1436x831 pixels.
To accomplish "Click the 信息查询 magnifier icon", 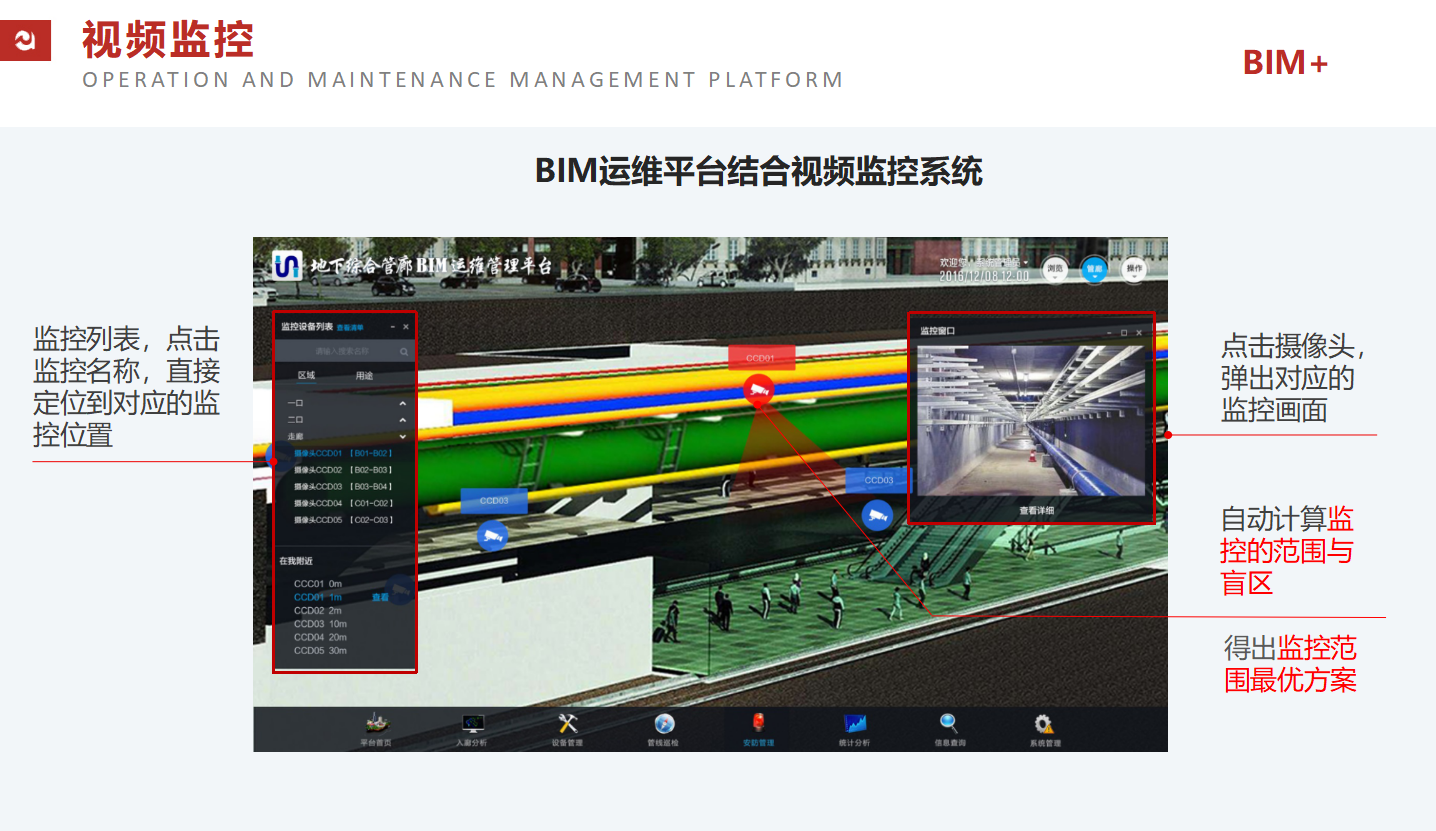I will coord(949,724).
